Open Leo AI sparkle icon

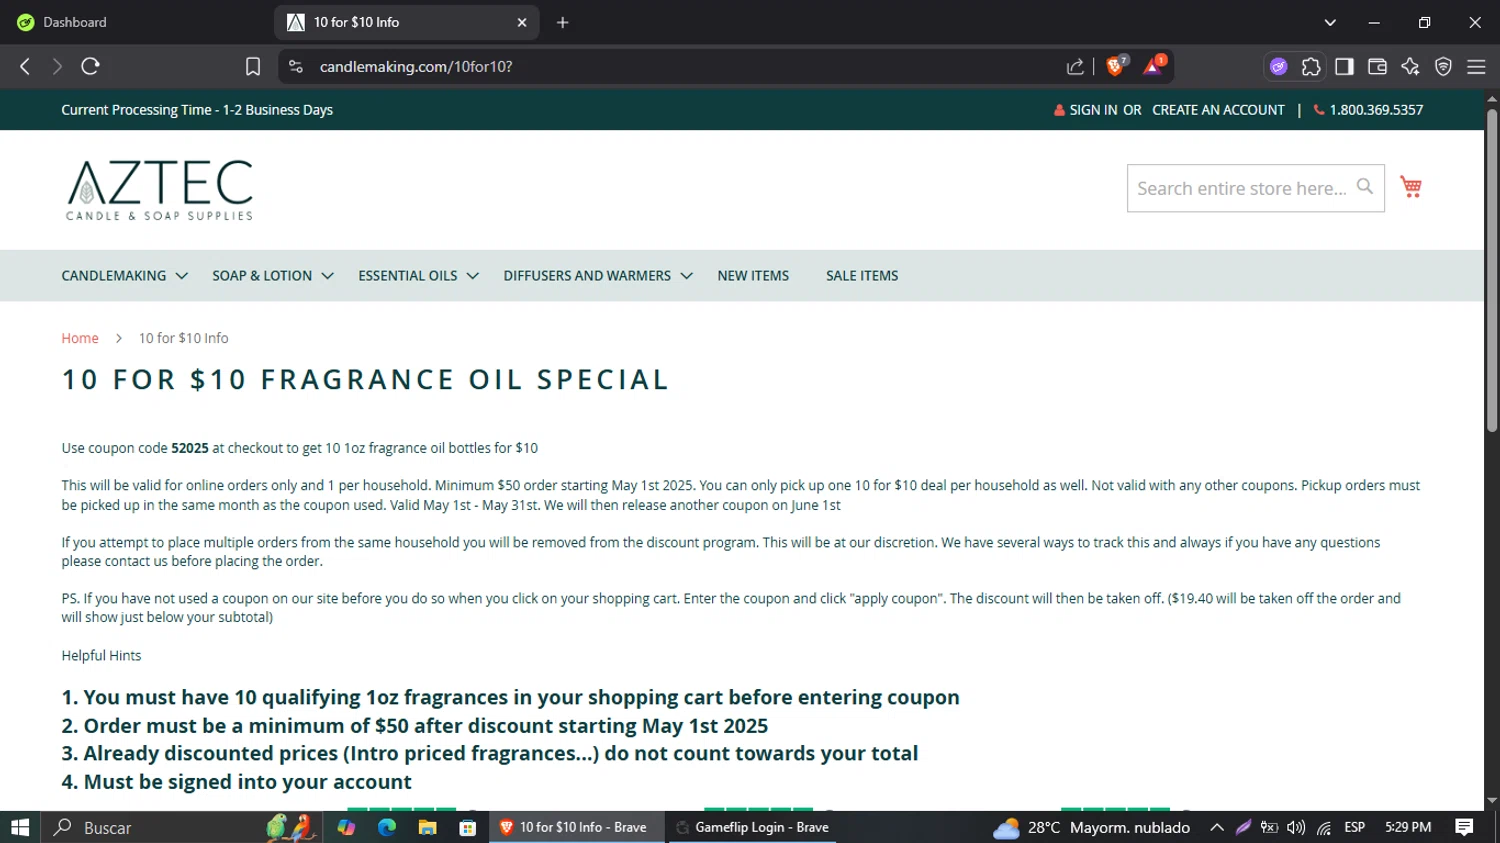1410,66
